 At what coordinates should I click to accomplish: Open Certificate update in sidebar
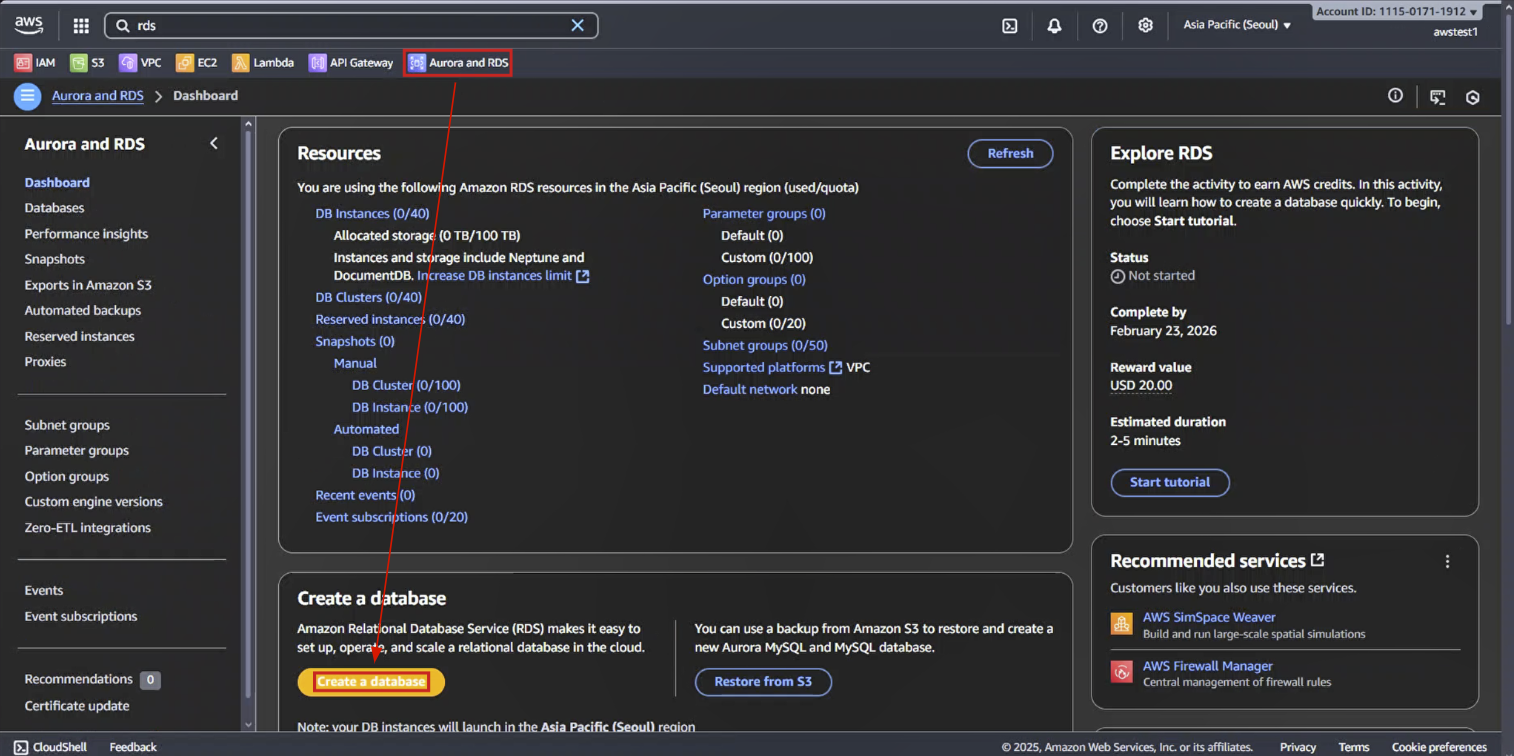point(77,706)
